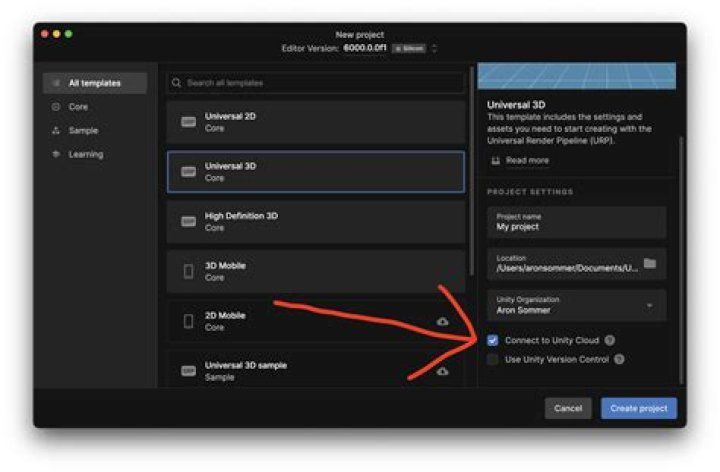Screen dimensions: 720x472
Task: Open help icon beside Use Unity Version Control
Action: 619,360
